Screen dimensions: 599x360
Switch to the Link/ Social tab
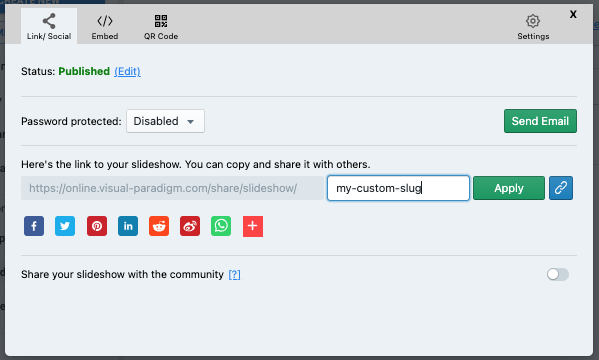(49, 26)
